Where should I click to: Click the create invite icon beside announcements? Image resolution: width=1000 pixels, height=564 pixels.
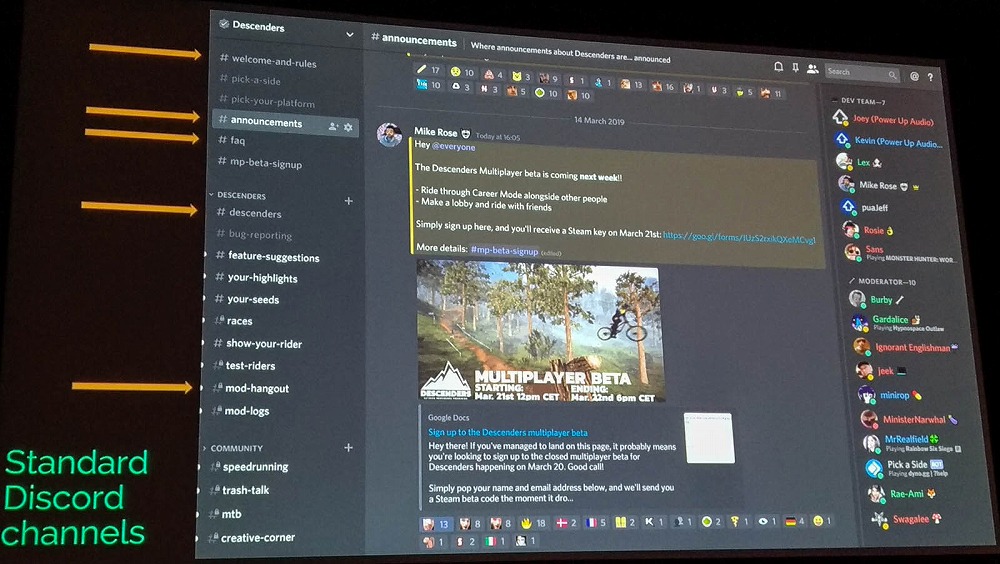click(x=333, y=126)
